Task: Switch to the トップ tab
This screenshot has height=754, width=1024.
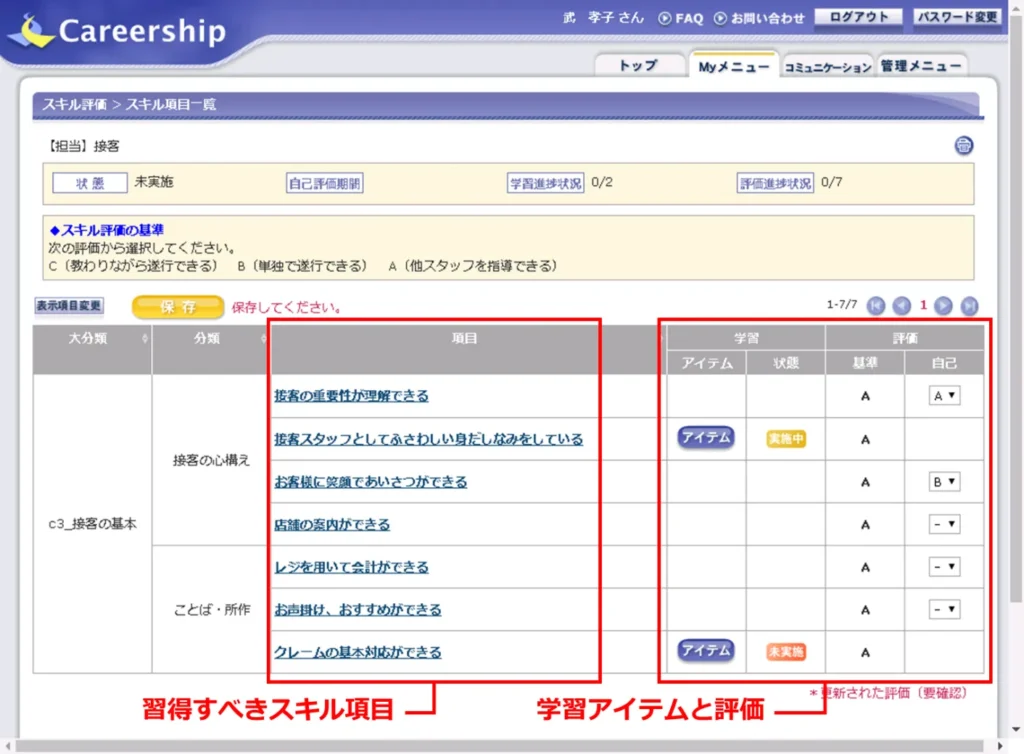Action: pos(638,66)
